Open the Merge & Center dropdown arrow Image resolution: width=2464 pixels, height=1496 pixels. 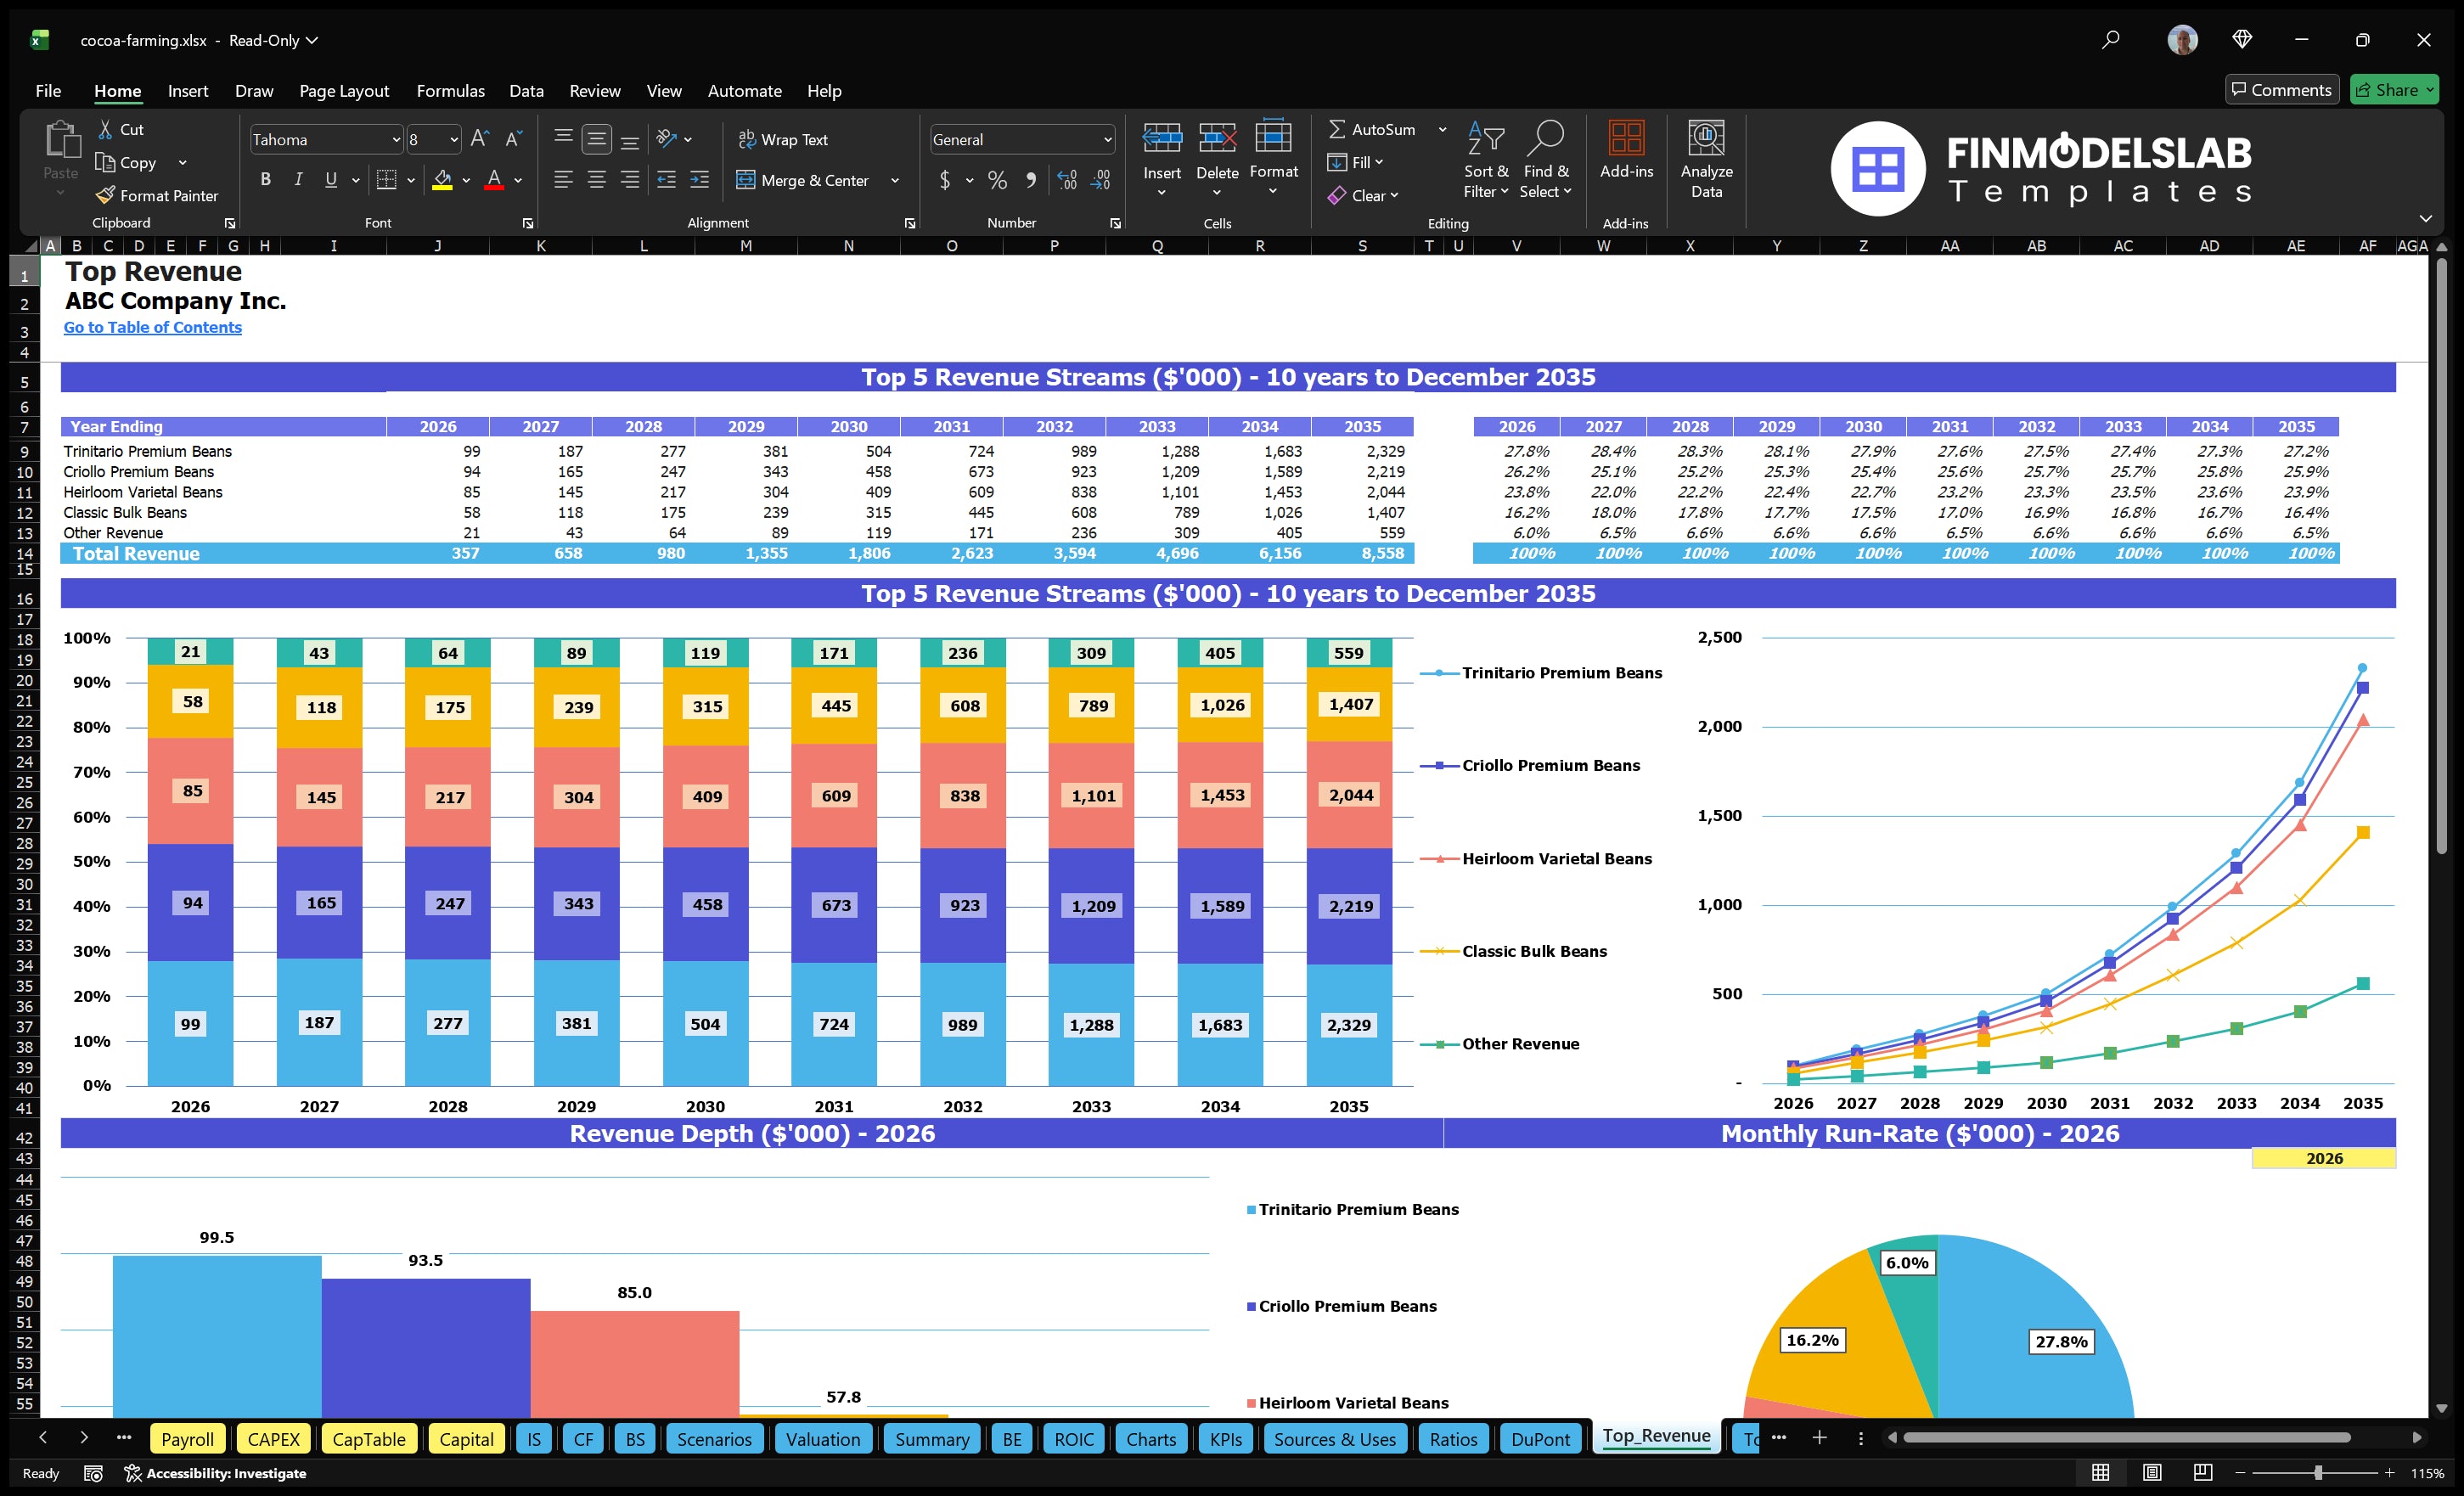[x=895, y=181]
